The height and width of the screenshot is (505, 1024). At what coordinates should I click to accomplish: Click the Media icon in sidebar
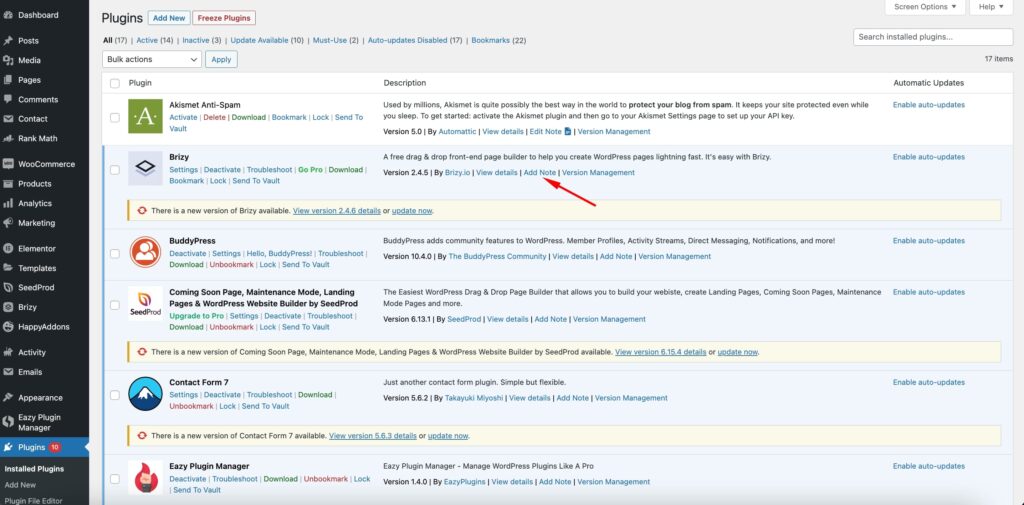click(8, 60)
